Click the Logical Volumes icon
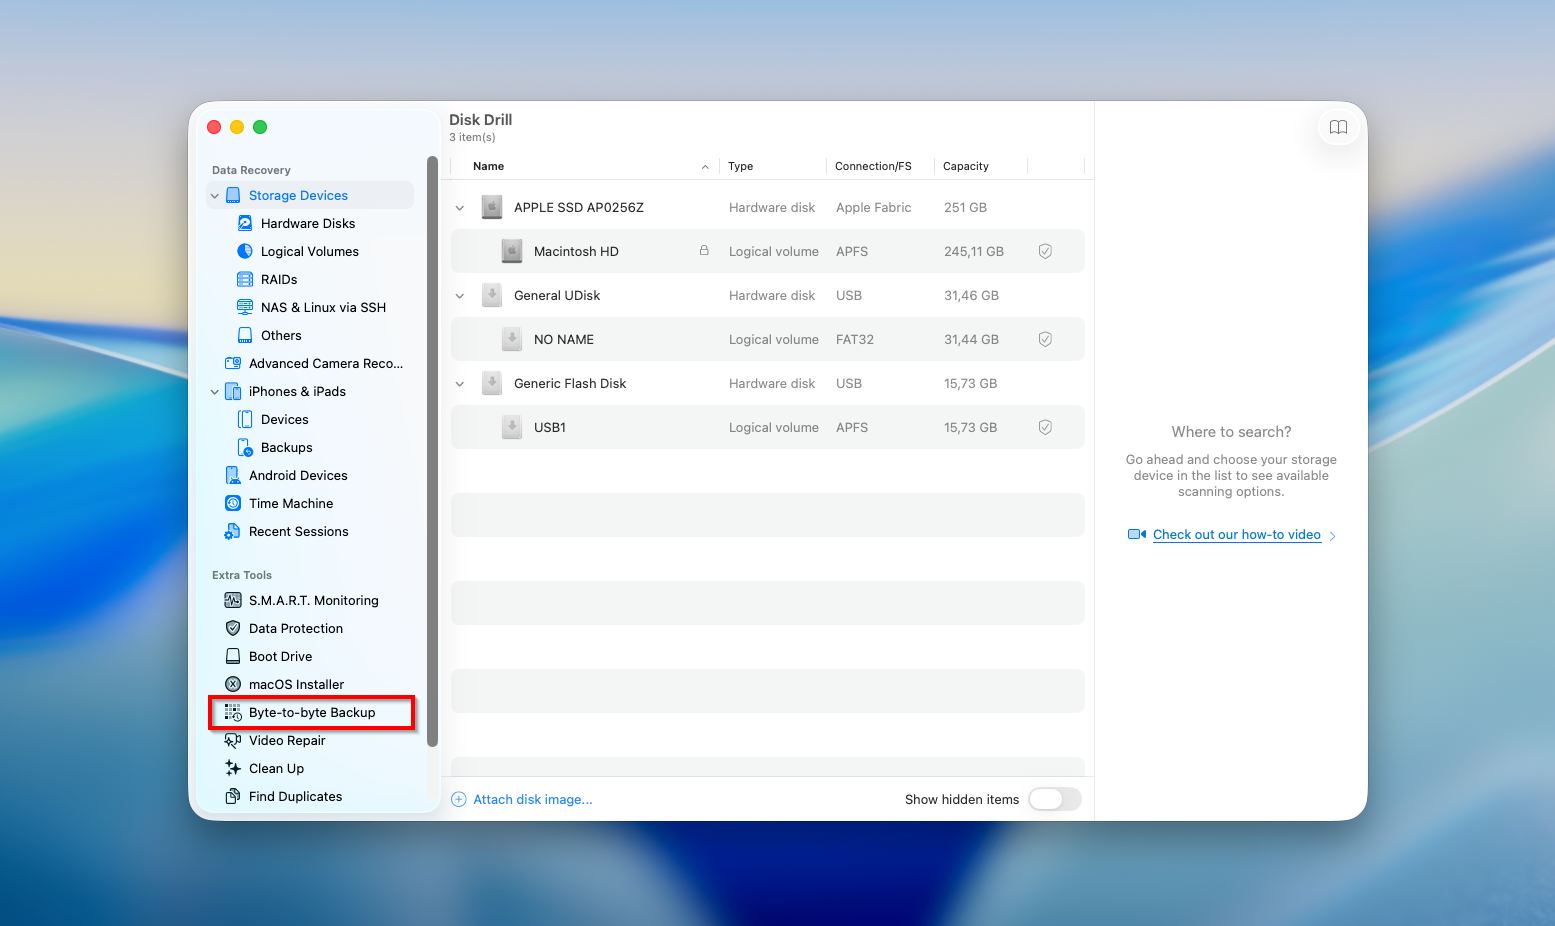1555x926 pixels. (x=245, y=251)
